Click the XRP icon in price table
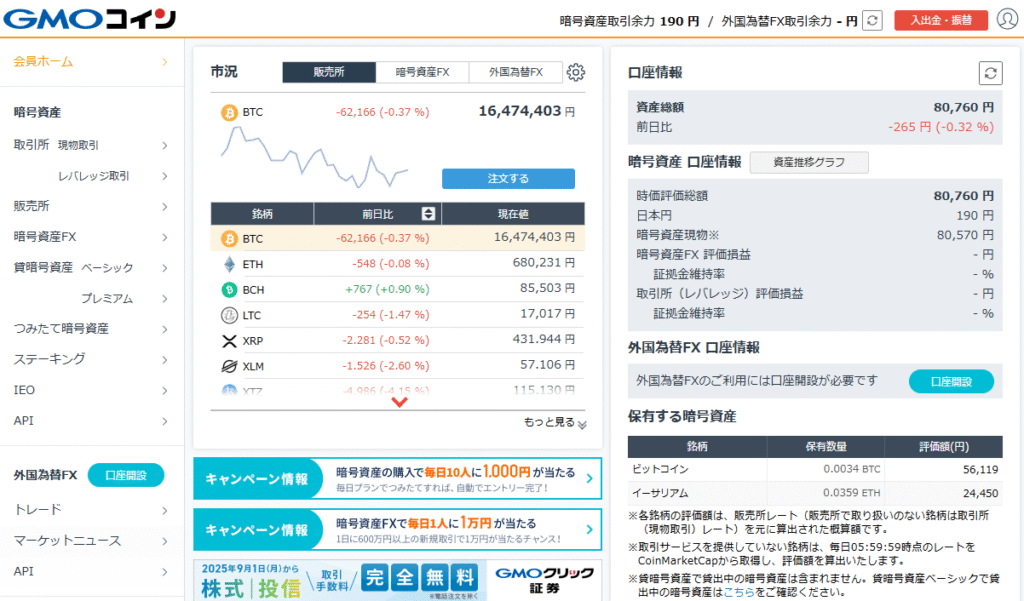Screen dimensions: 1024x601 228,341
